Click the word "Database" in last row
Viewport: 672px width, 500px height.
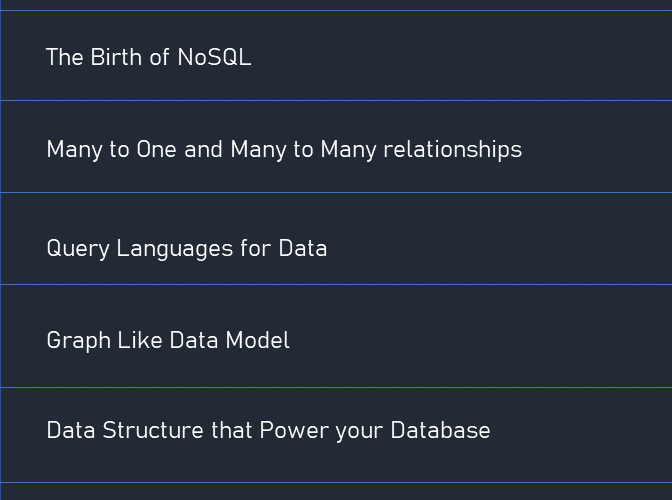tap(440, 430)
